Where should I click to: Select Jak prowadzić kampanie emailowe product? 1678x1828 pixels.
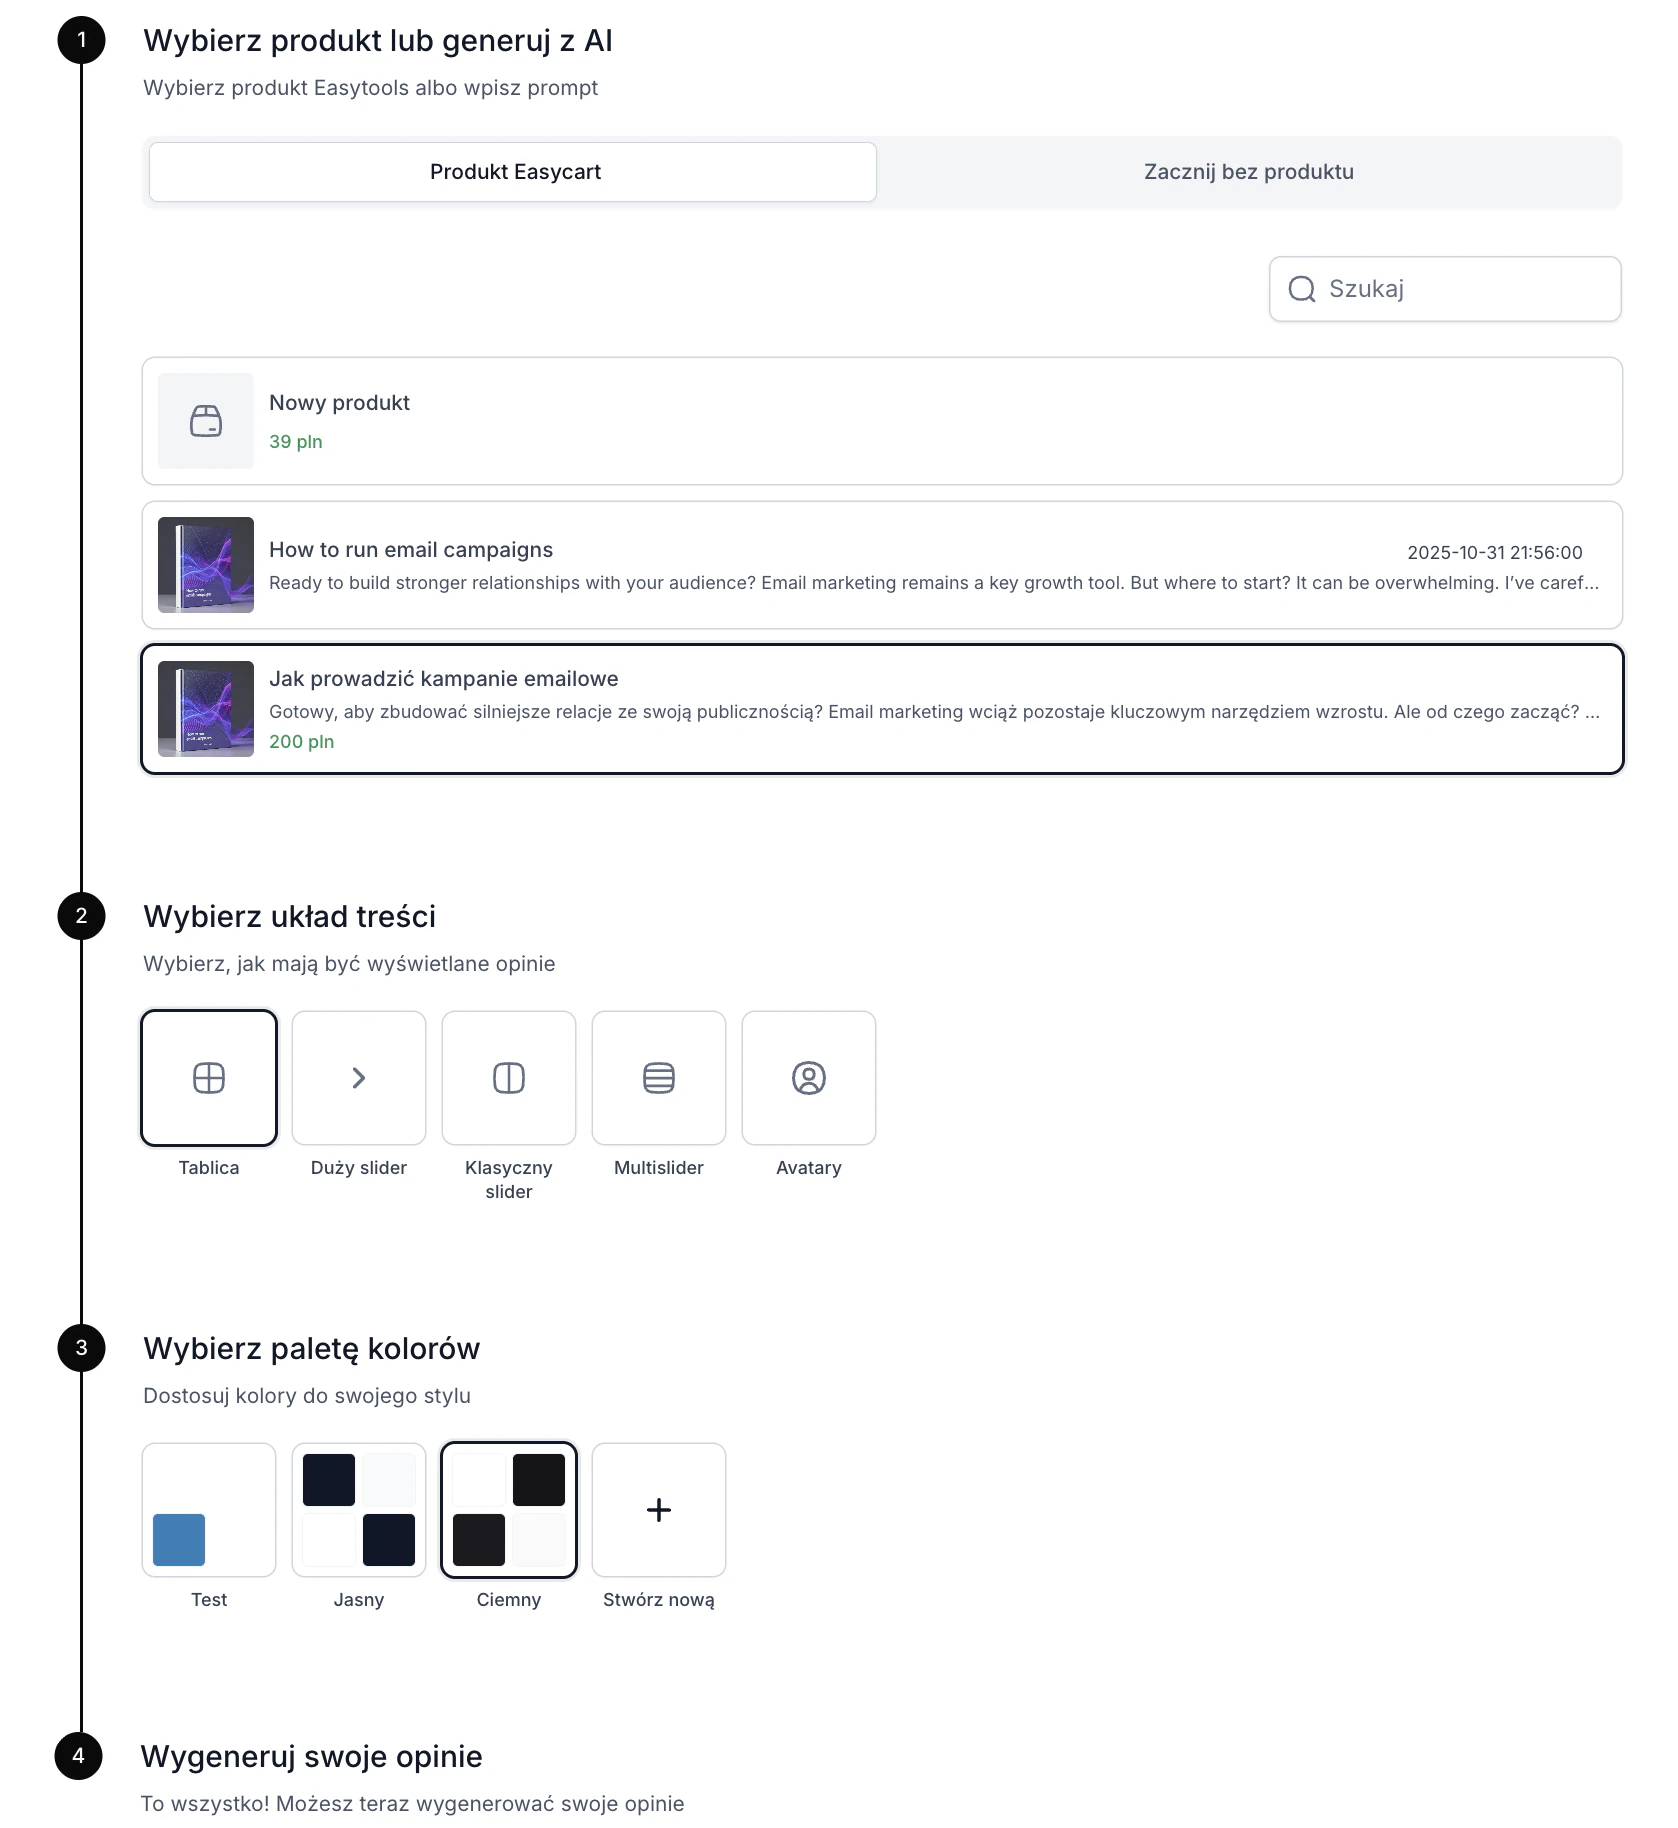882,709
